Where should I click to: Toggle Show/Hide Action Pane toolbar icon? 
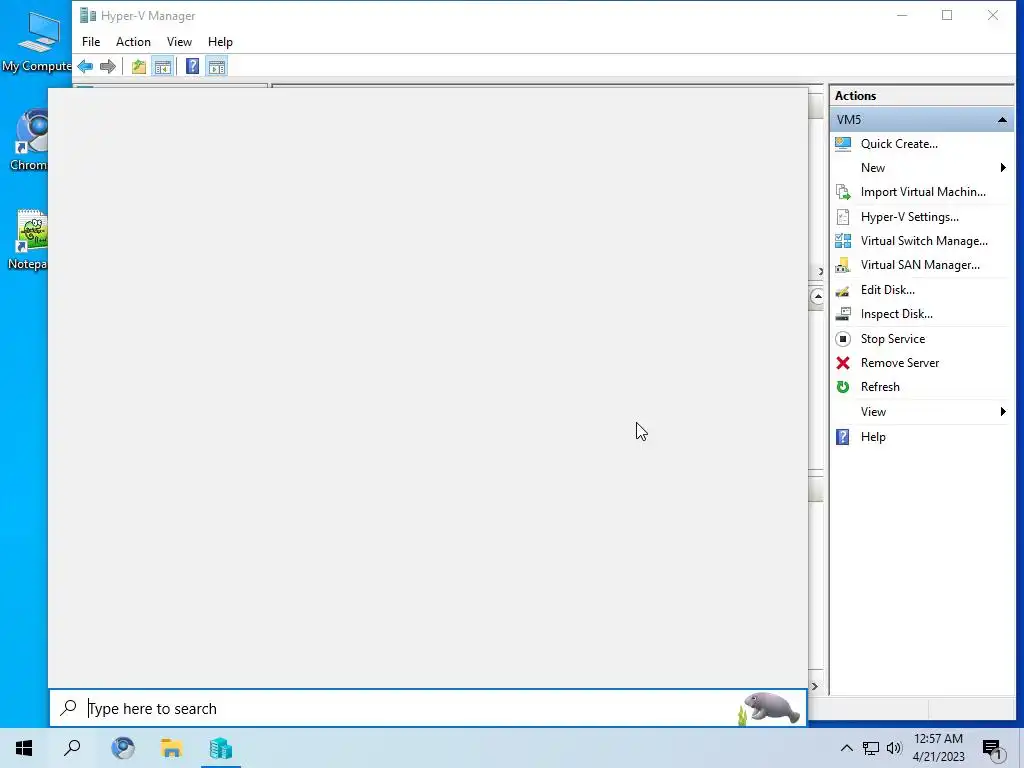click(217, 67)
